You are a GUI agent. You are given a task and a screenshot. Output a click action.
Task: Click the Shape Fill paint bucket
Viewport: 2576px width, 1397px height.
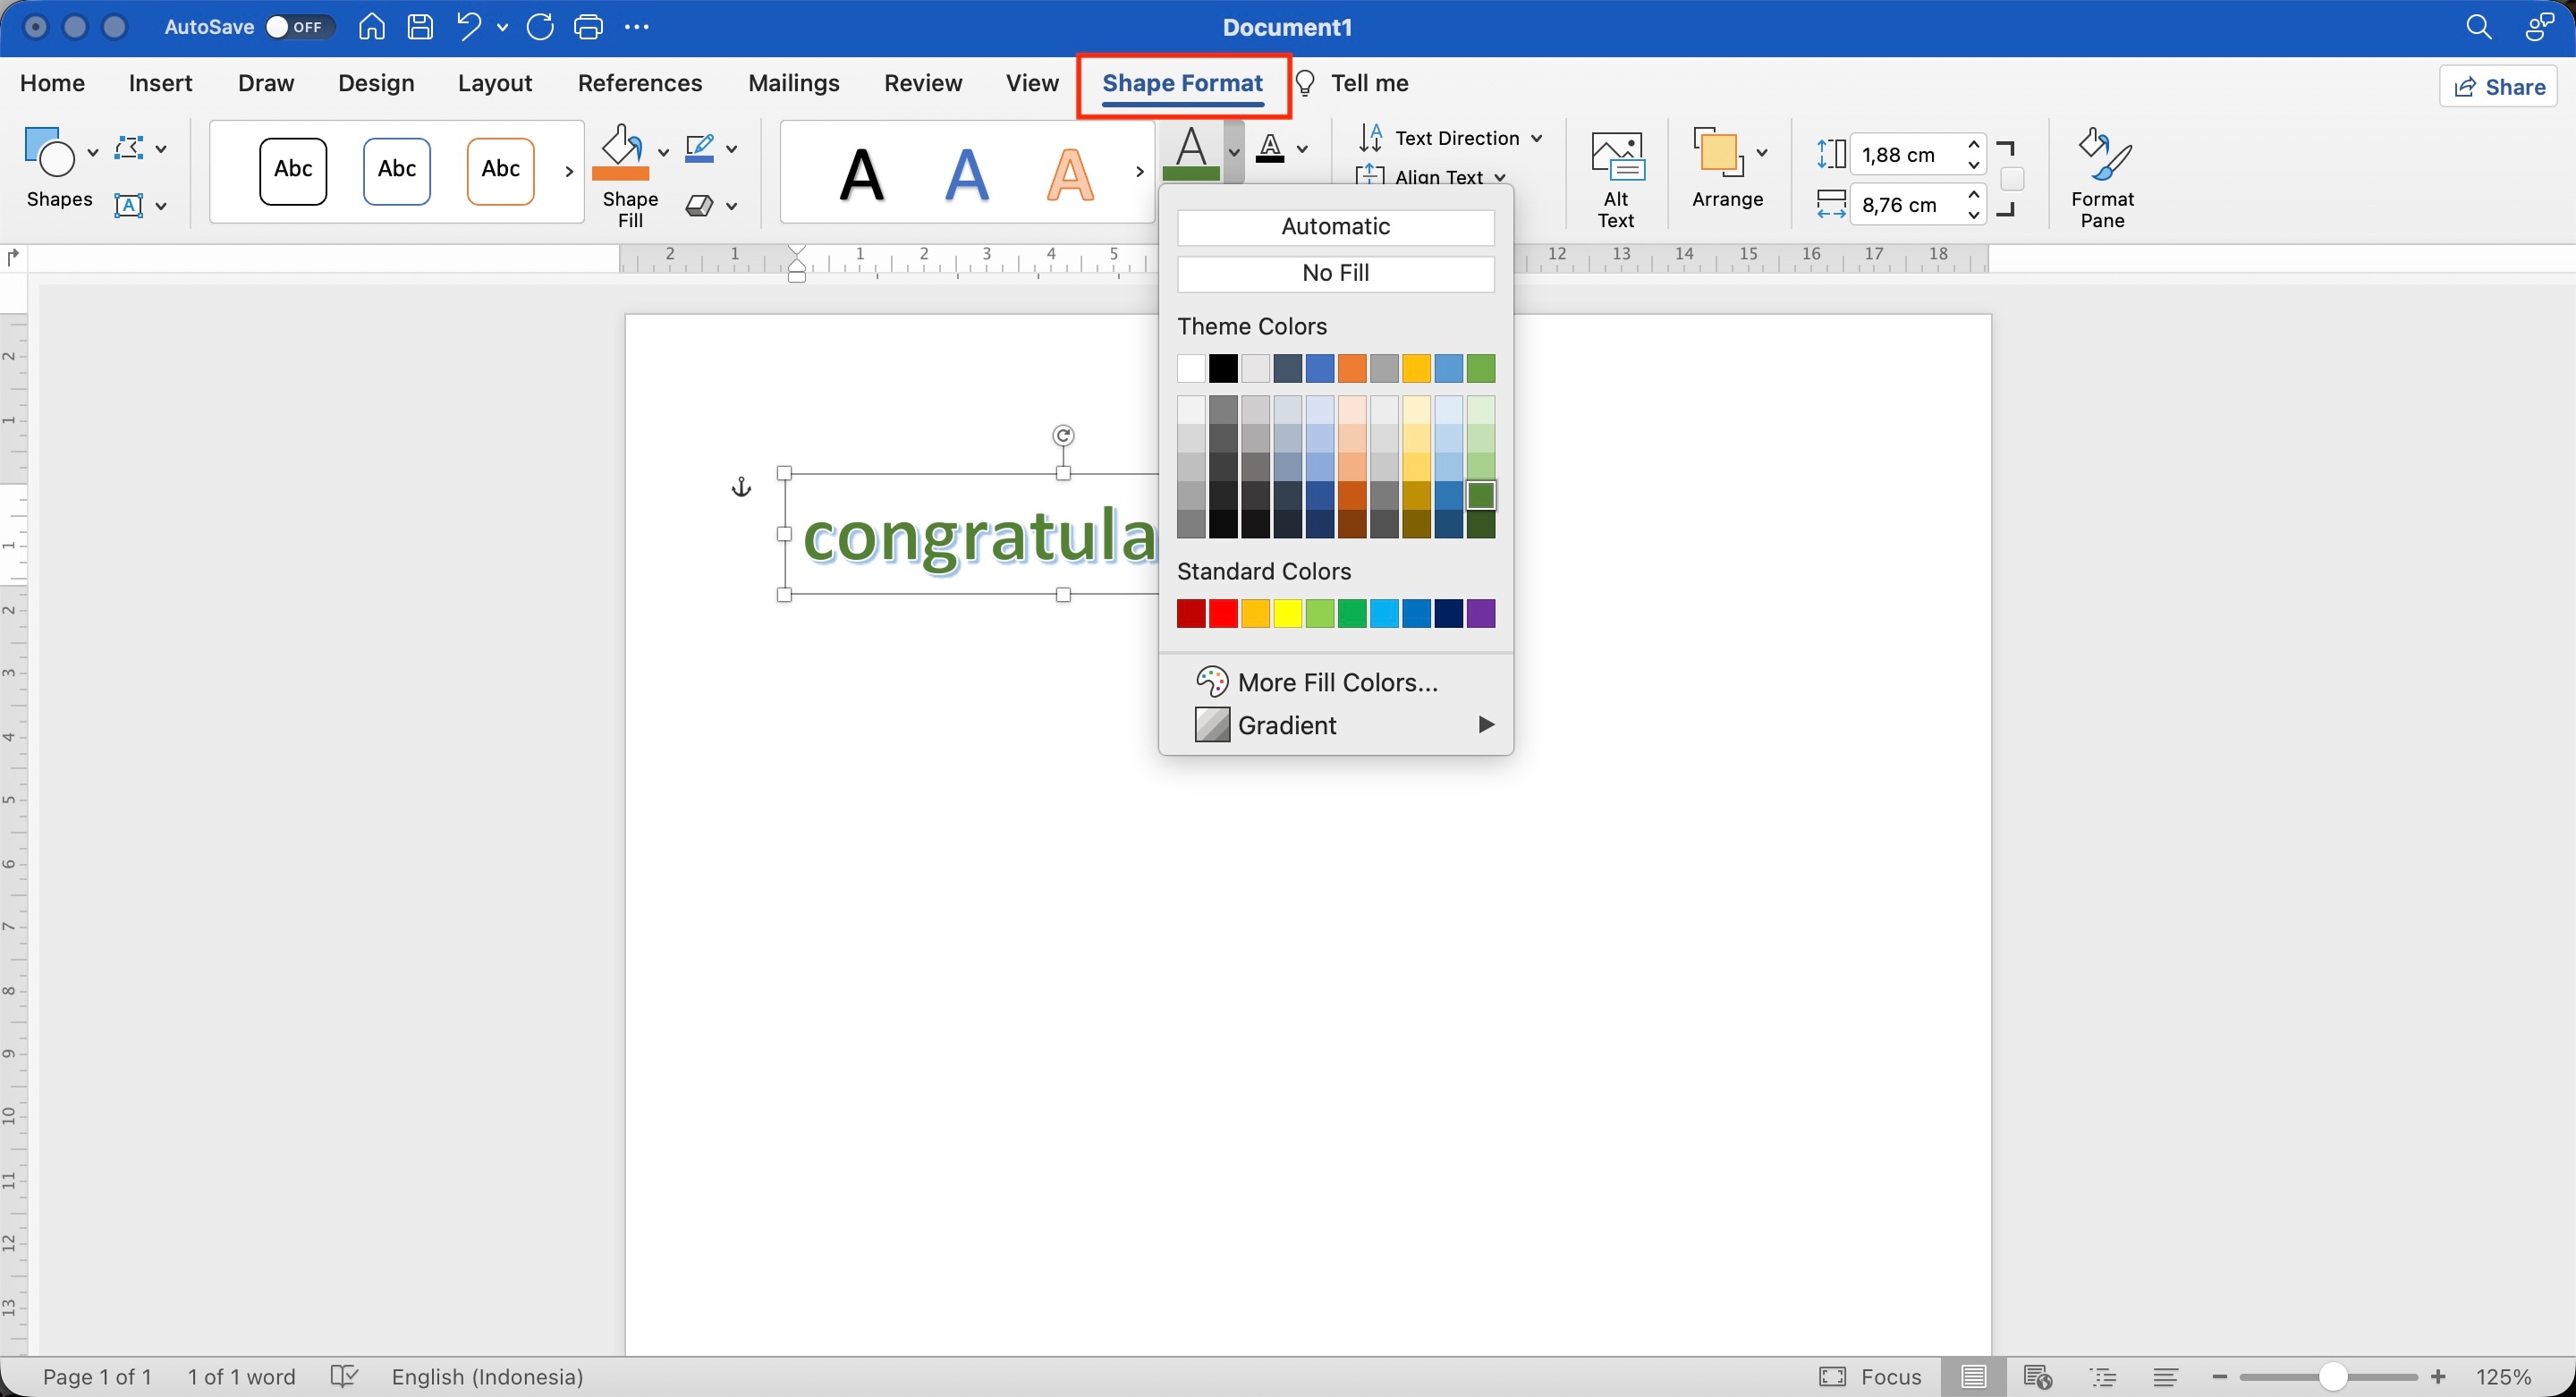pos(621,152)
